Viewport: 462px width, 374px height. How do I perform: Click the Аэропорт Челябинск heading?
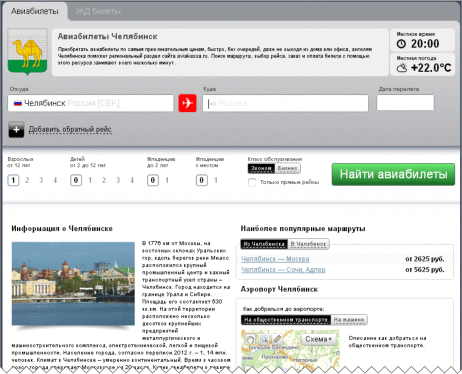(x=279, y=289)
